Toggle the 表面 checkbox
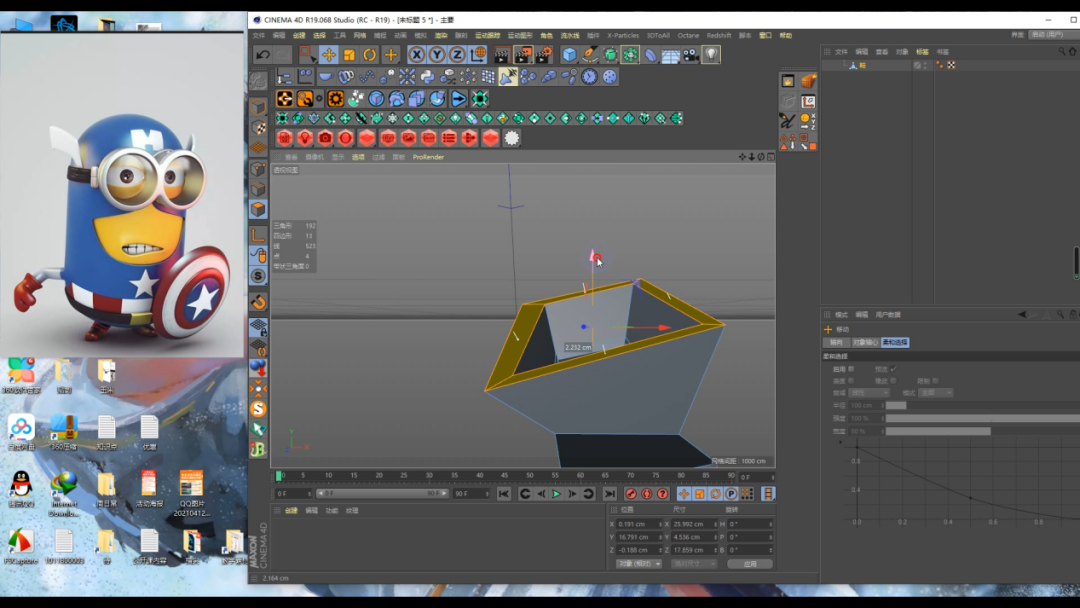This screenshot has height=608, width=1080. point(851,381)
